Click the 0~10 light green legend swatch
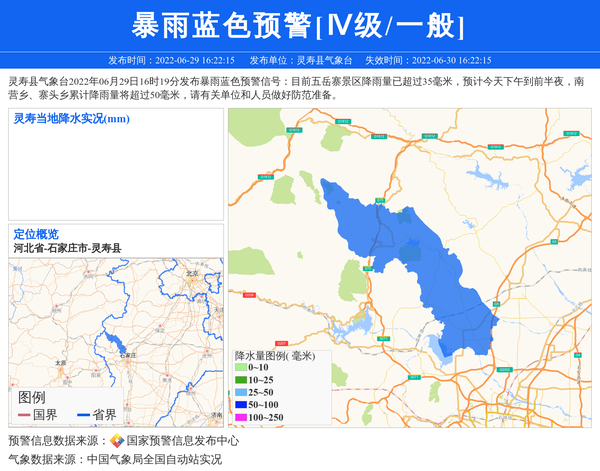The width and height of the screenshot is (600, 471). [240, 369]
